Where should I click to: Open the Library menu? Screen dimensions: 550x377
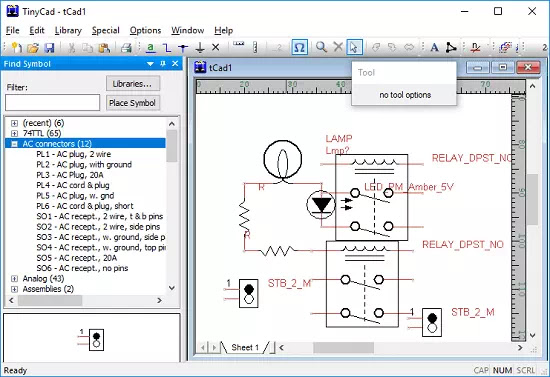click(68, 31)
